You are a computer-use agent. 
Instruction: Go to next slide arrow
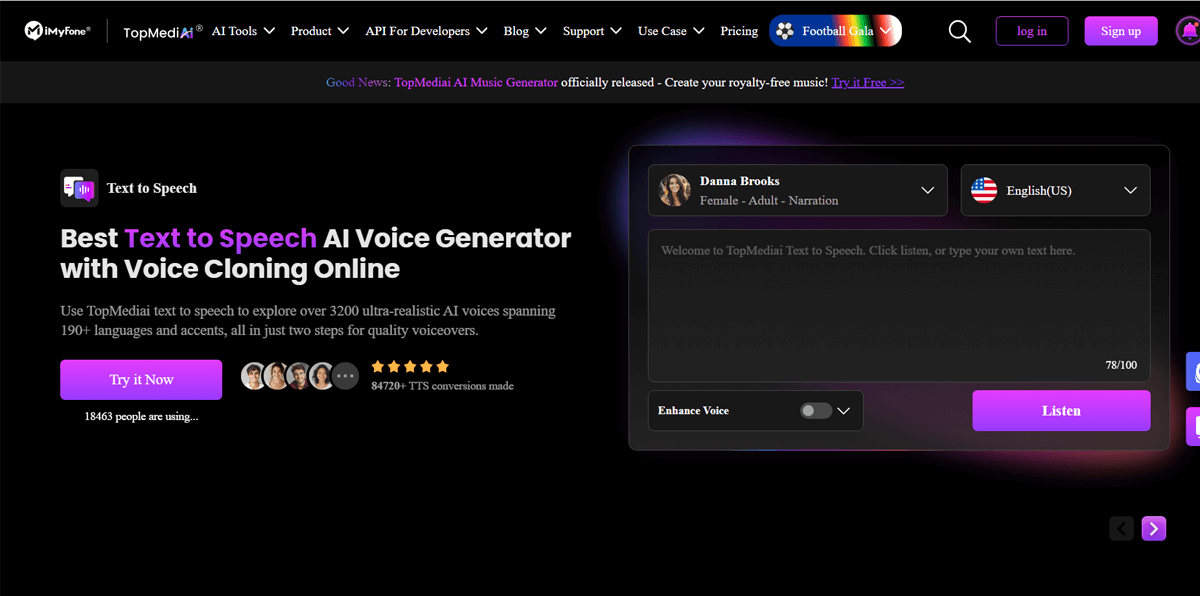[x=1154, y=528]
